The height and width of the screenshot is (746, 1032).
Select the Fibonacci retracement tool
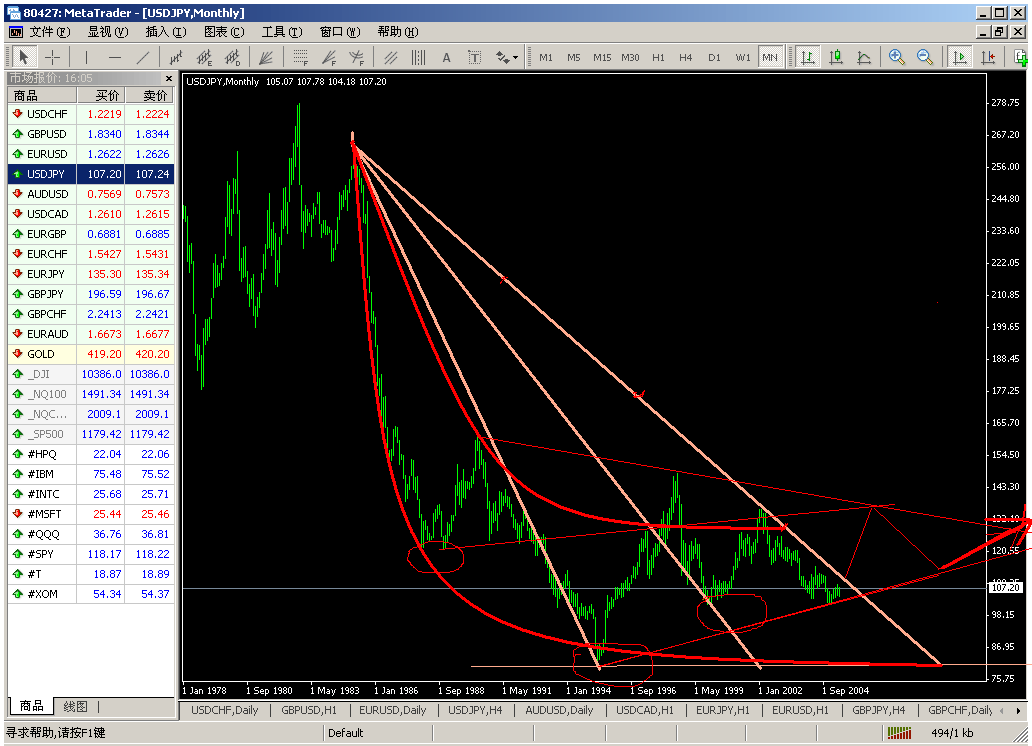coord(302,57)
